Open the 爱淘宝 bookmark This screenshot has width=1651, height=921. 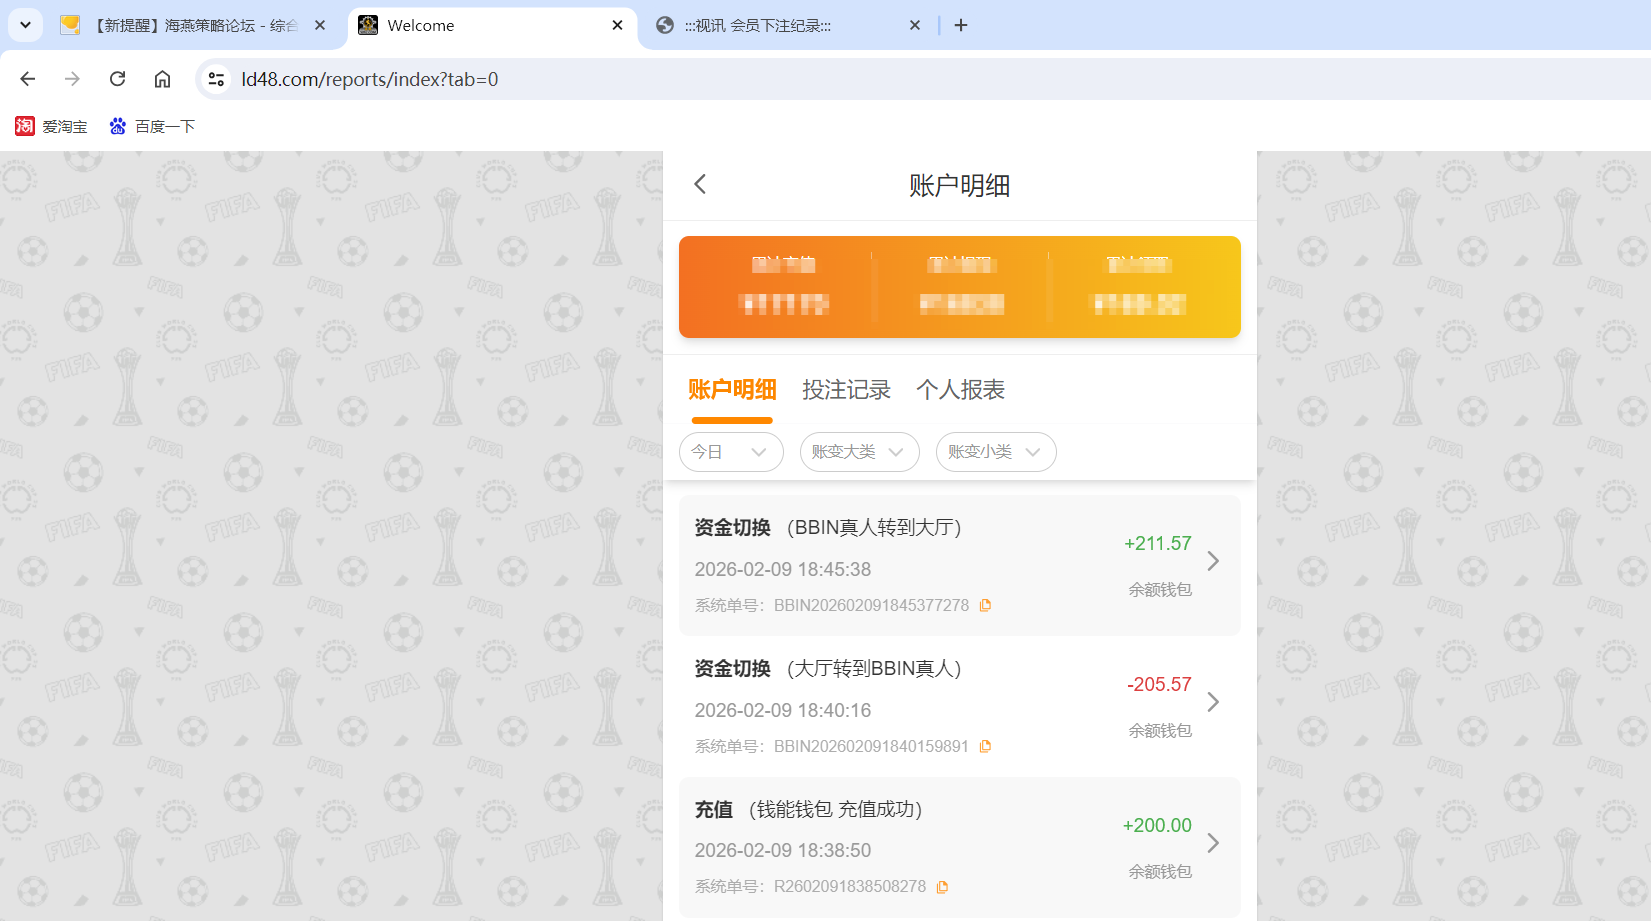click(x=50, y=126)
